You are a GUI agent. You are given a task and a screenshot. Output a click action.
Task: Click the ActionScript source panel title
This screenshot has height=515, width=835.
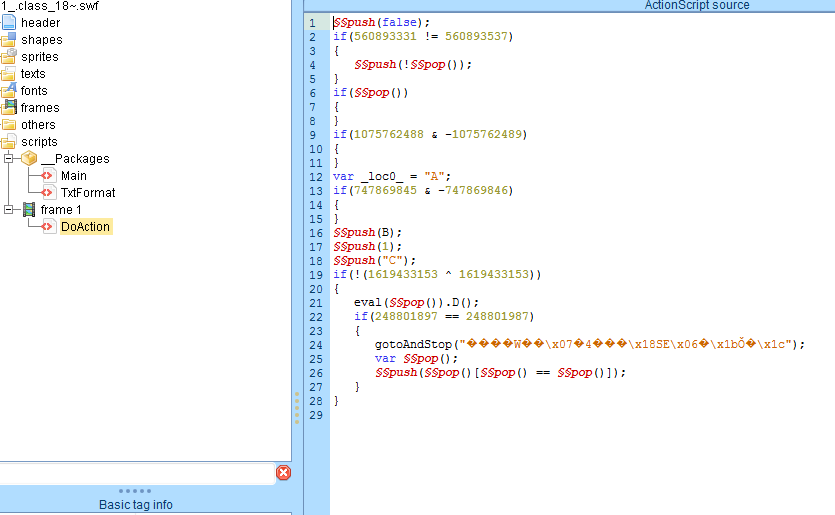tap(697, 5)
